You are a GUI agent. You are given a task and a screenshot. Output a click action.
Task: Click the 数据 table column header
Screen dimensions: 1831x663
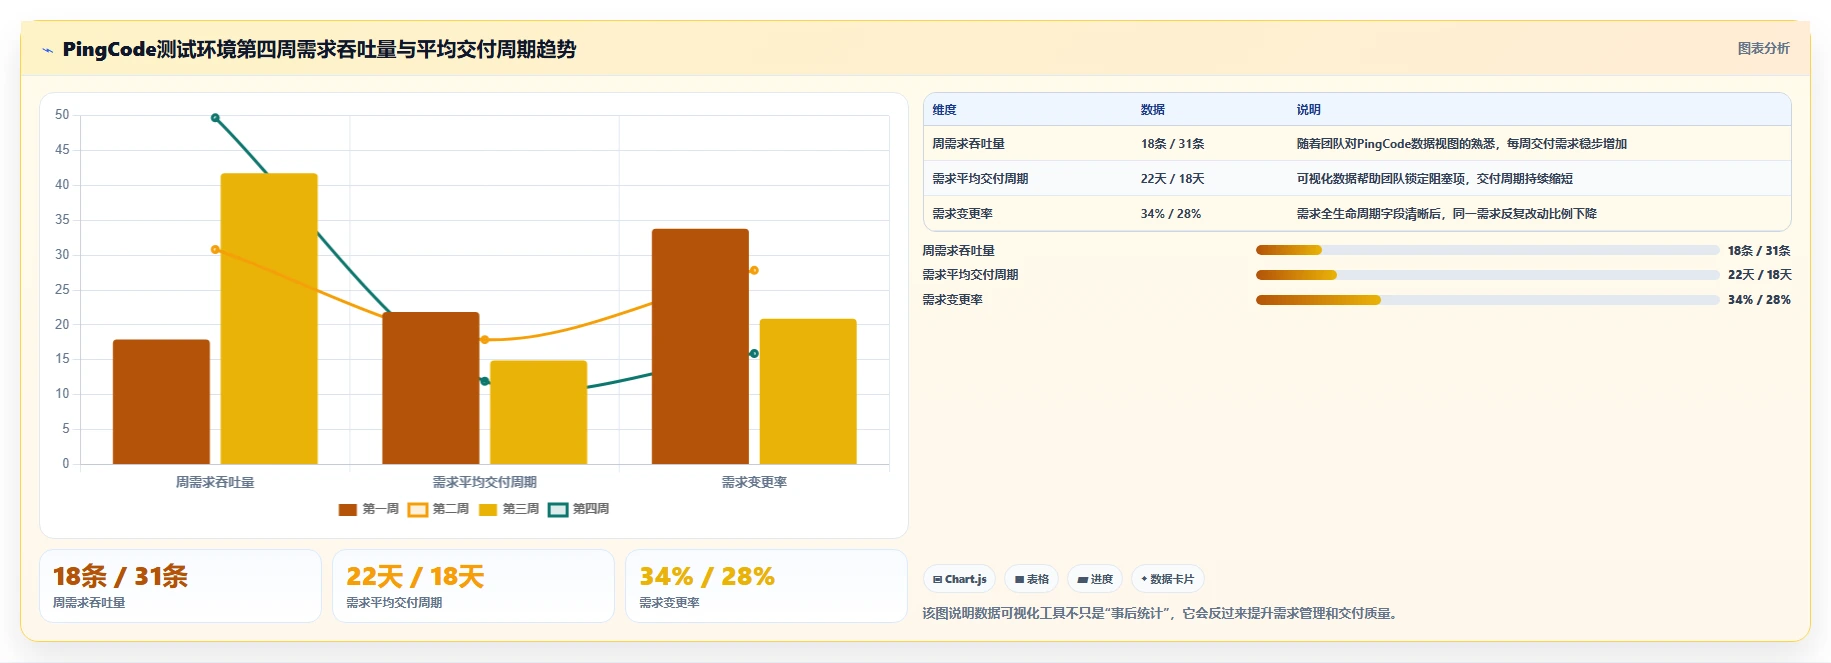(x=1153, y=110)
